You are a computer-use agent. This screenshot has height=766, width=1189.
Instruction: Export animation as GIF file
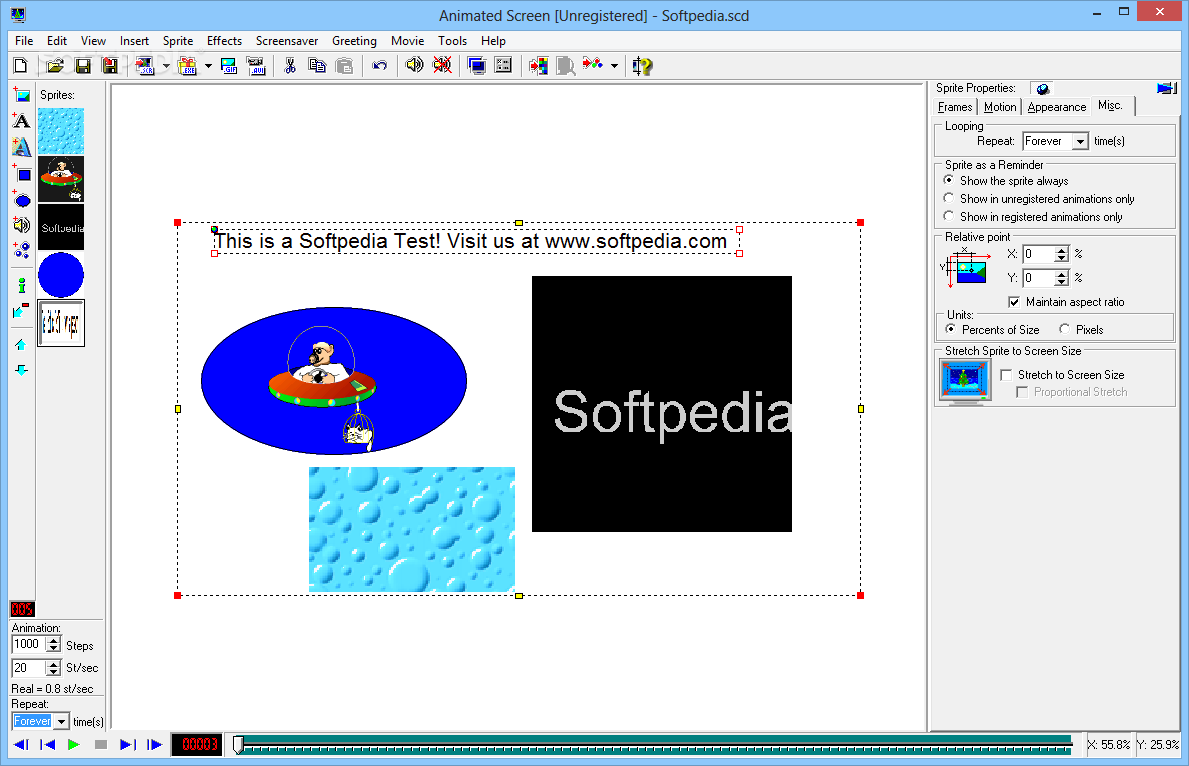[229, 66]
